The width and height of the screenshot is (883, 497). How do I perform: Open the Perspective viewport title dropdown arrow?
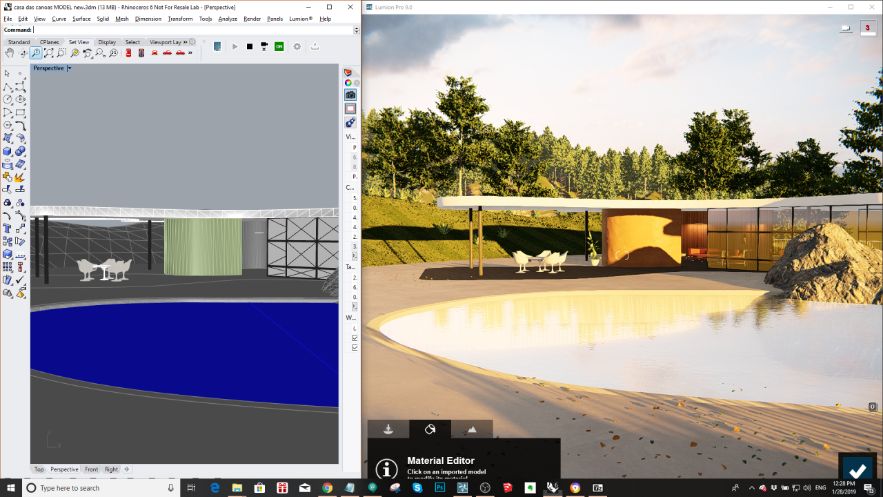[x=68, y=68]
